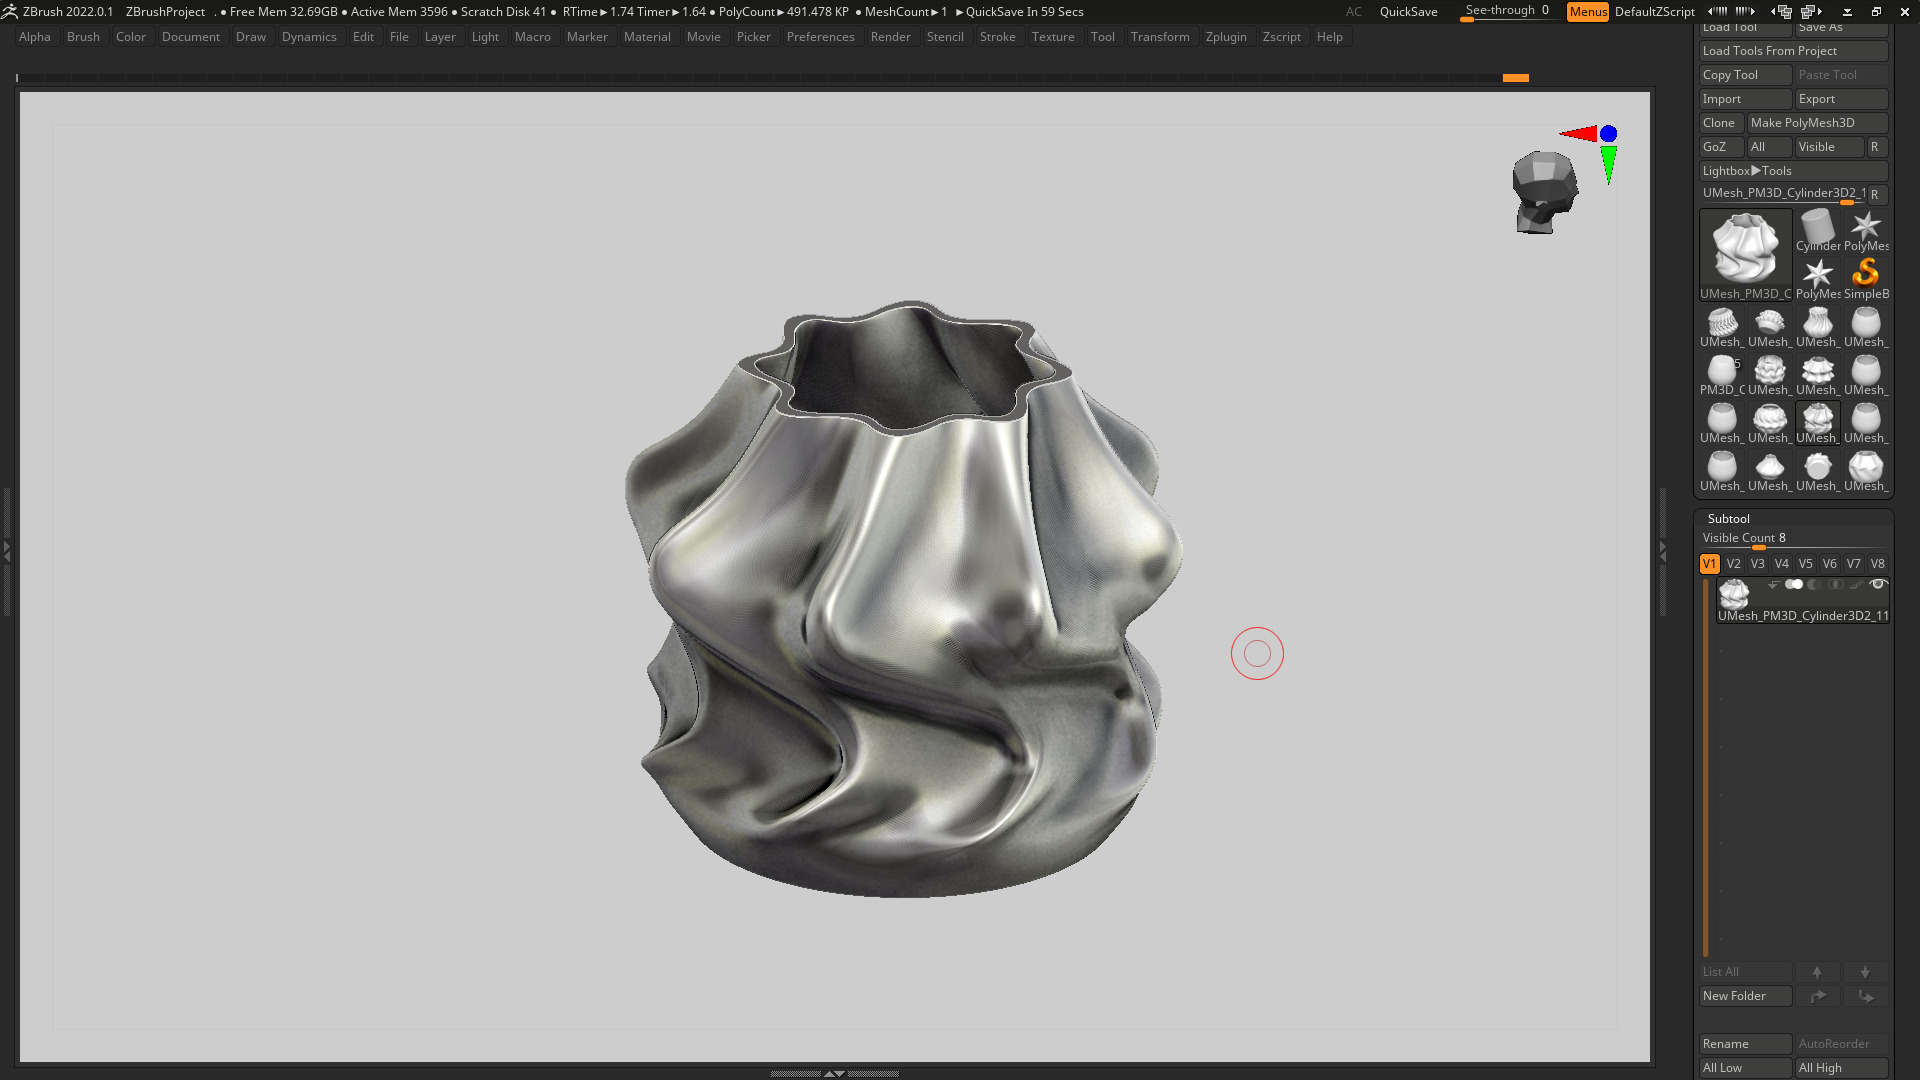Adjust the UMesh_PM3D_Cylinder3D2 item slider
The image size is (1920, 1080).
[1783, 194]
